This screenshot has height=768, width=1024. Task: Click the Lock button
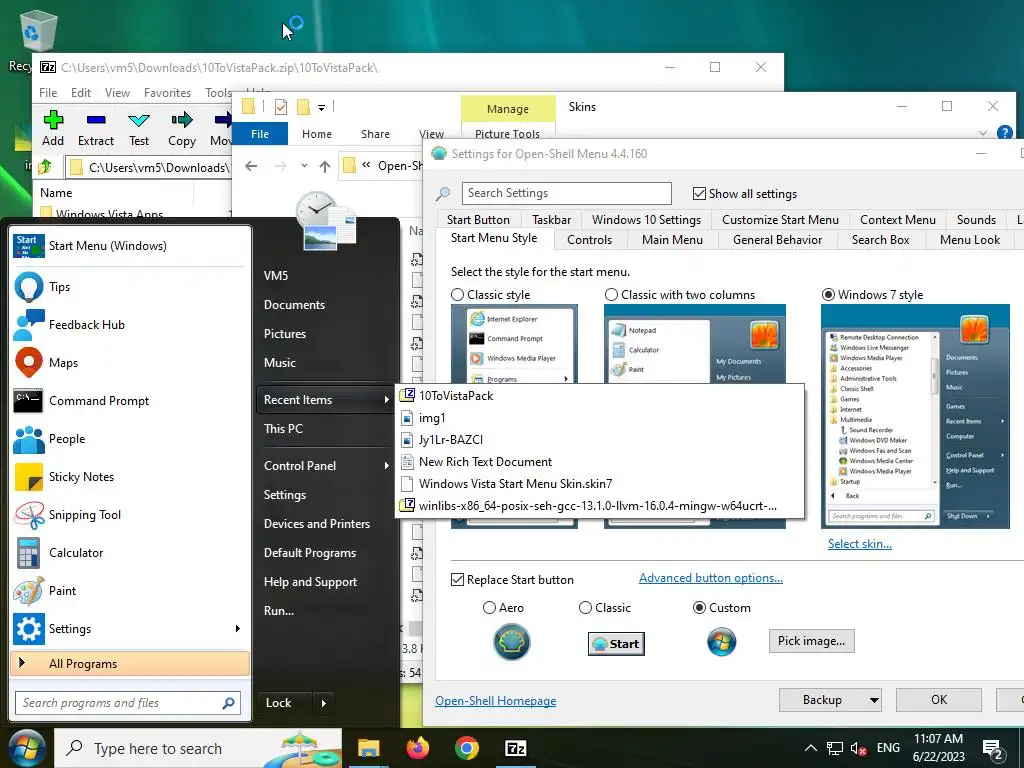point(285,703)
